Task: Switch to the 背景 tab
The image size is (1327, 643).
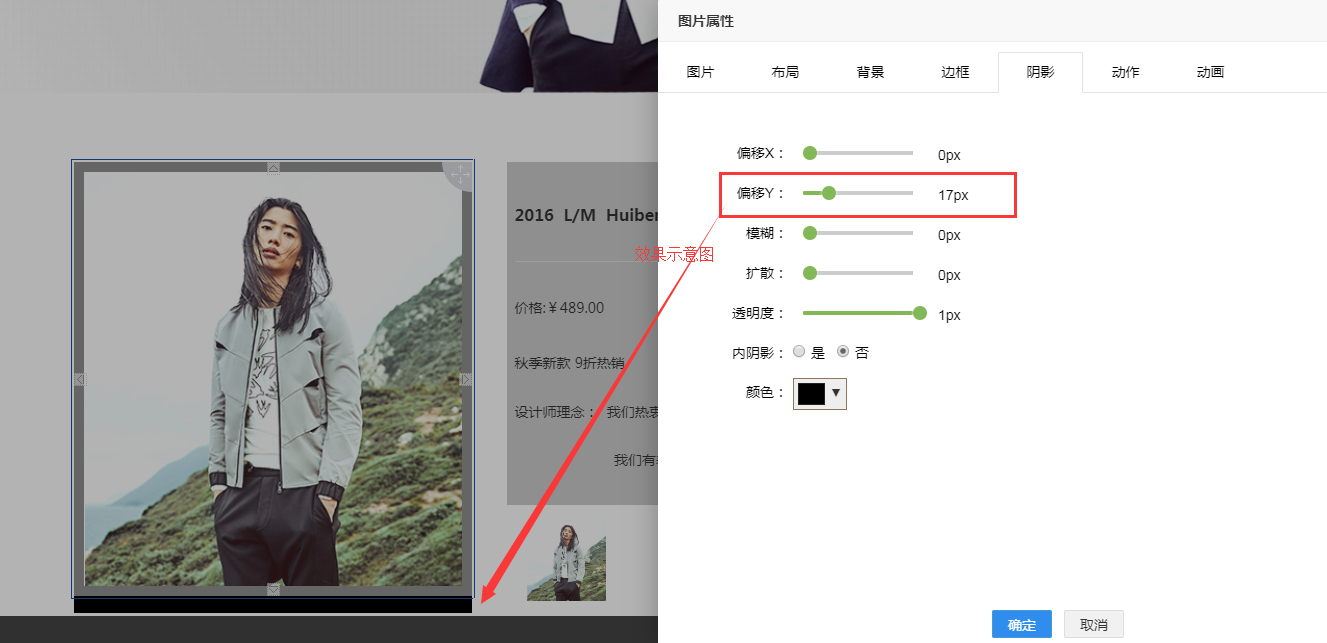Action: [x=870, y=72]
